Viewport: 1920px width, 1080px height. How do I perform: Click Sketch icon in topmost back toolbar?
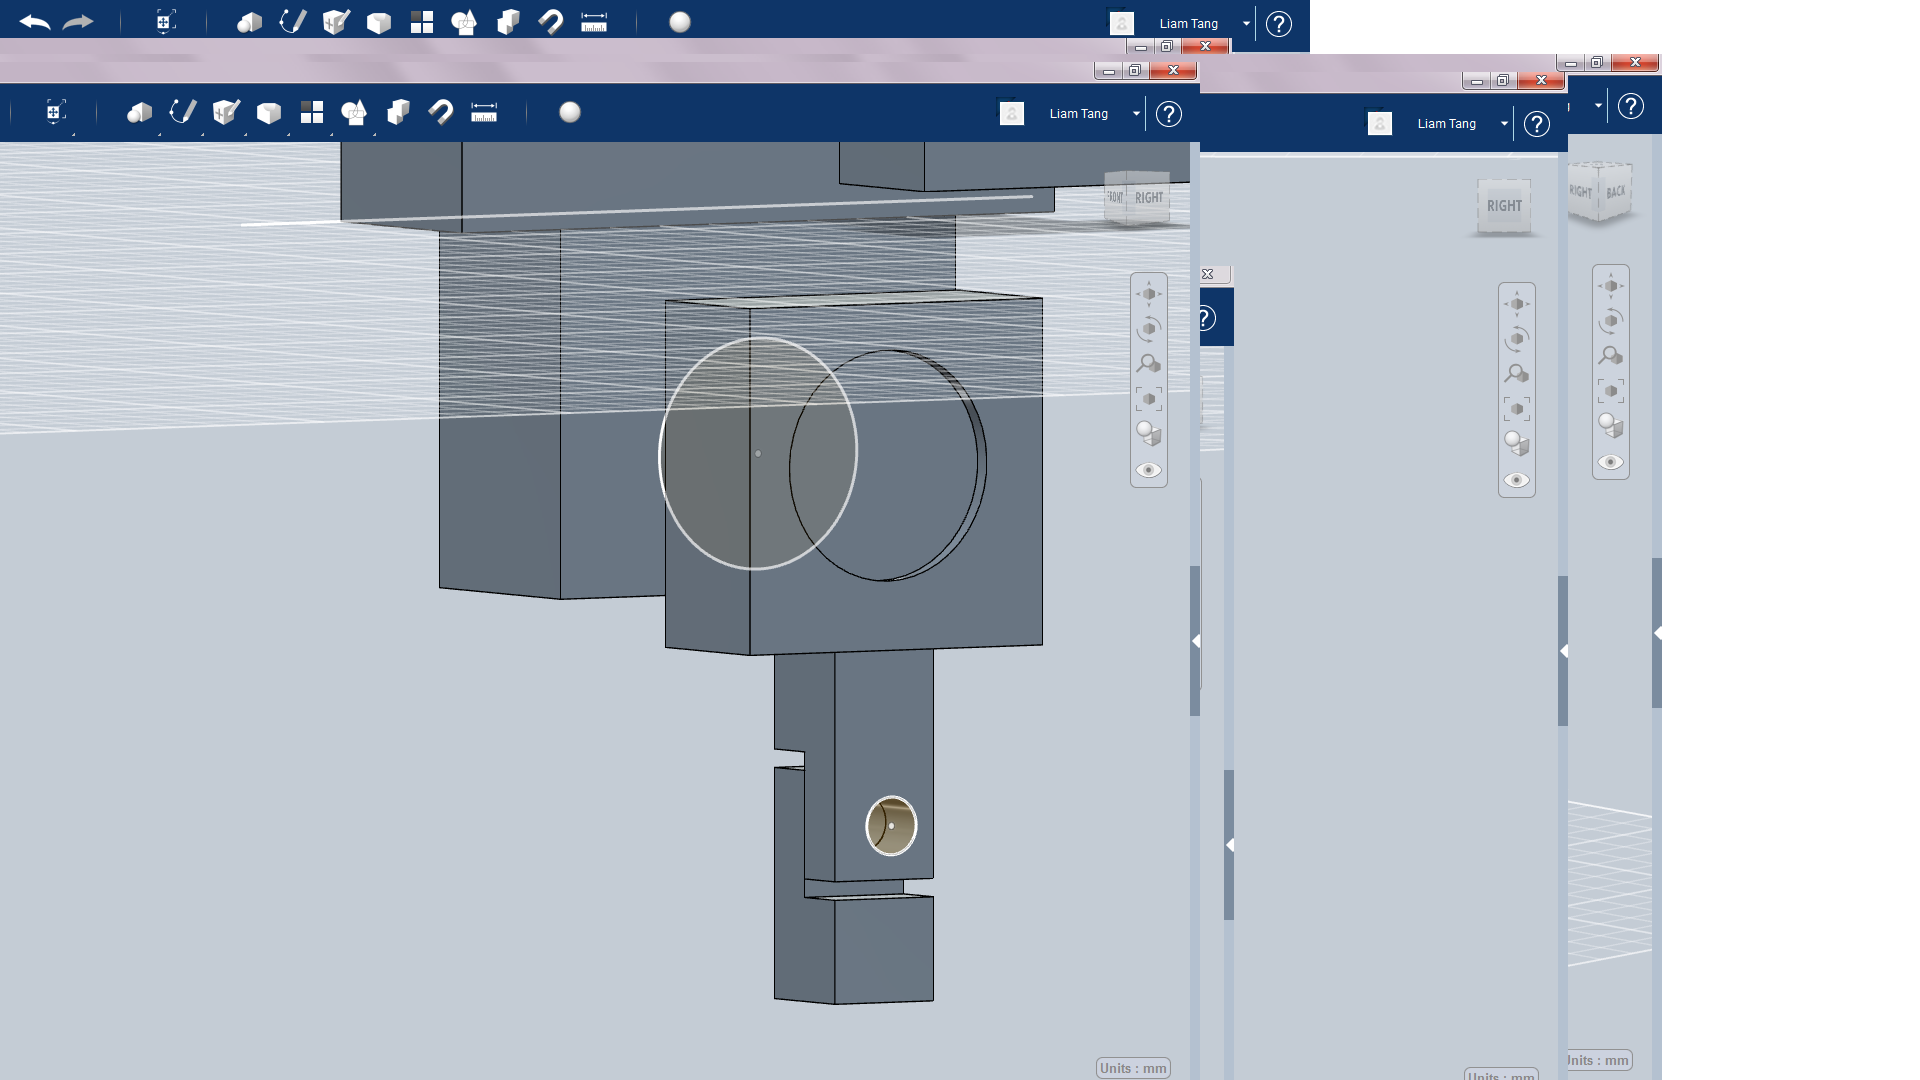tap(293, 22)
